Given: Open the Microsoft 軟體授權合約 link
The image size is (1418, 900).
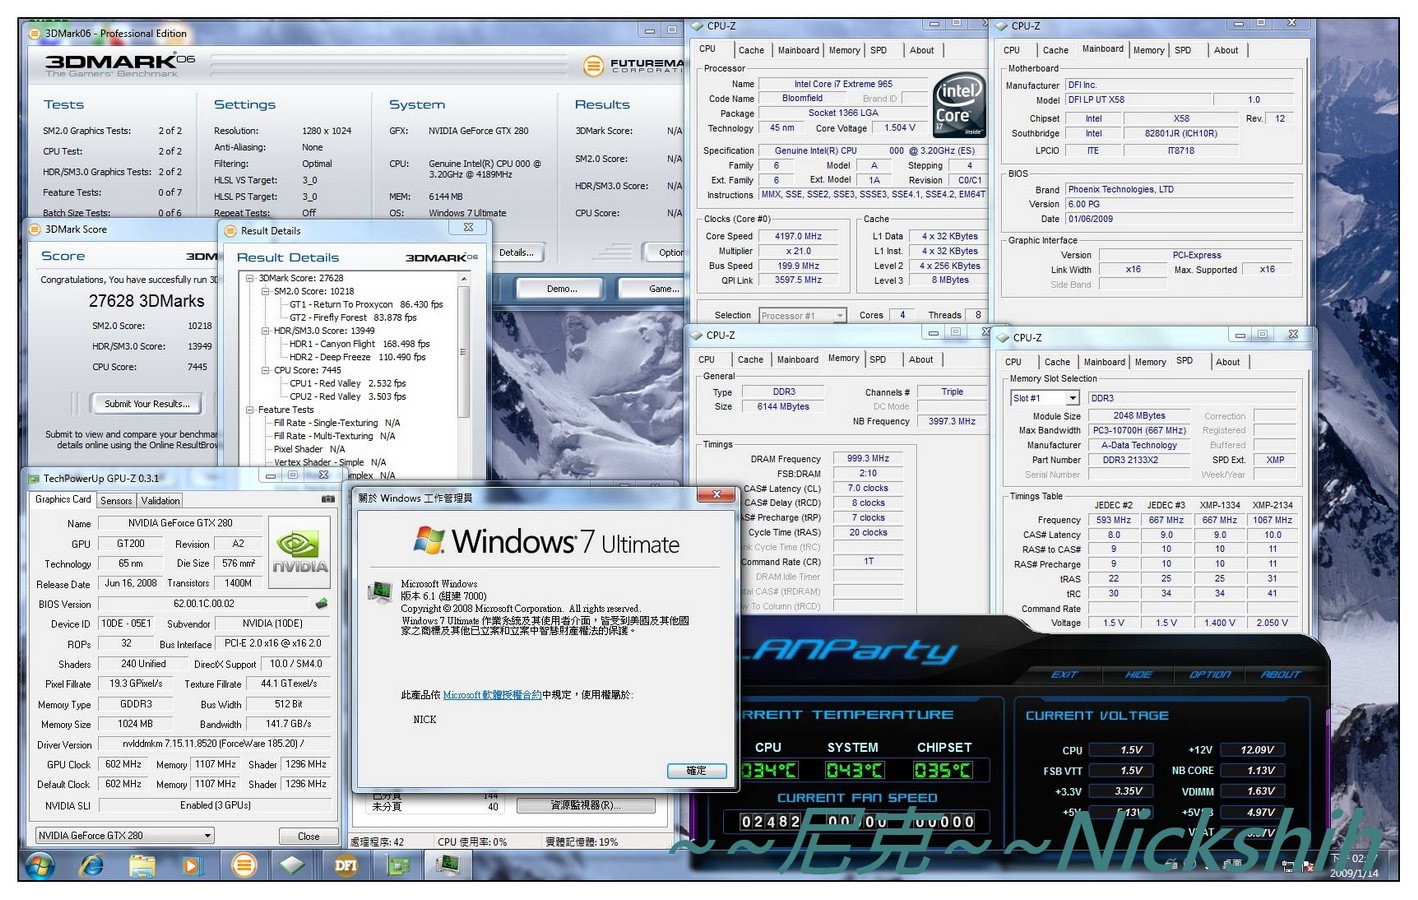Looking at the screenshot, I should pyautogui.click(x=492, y=694).
